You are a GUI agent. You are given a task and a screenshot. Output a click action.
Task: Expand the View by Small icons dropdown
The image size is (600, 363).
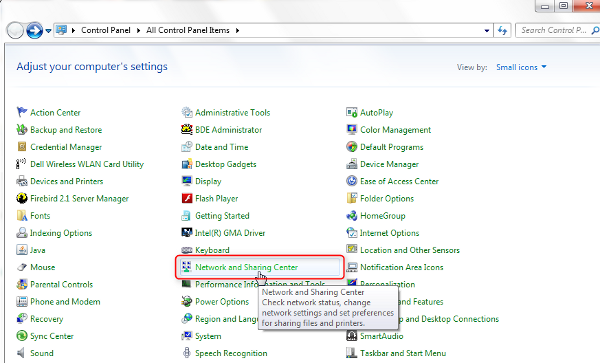coord(521,67)
